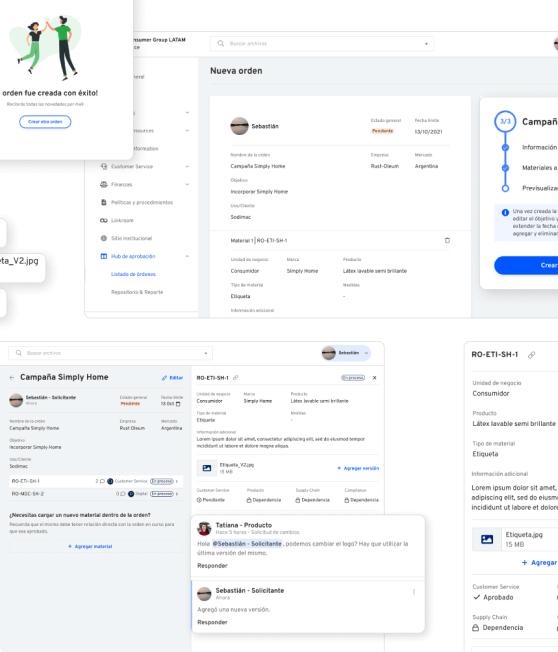Click Material 1 | RO-ETI-SH-1 heading
Screen dimensions: 558x652
[259, 240]
